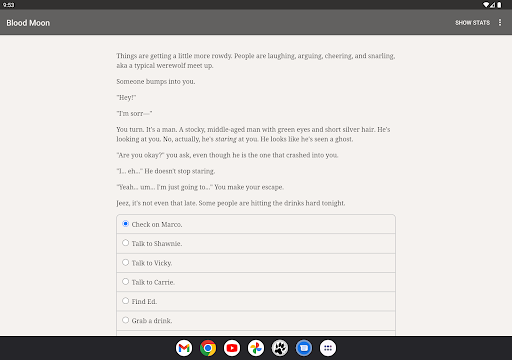Click the Show Stats button

(x=473, y=23)
